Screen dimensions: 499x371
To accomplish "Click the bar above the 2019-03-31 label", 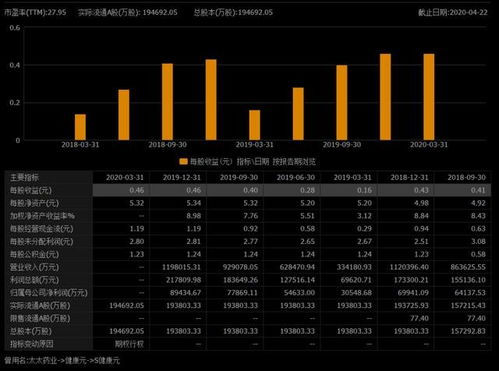I will click(x=255, y=125).
